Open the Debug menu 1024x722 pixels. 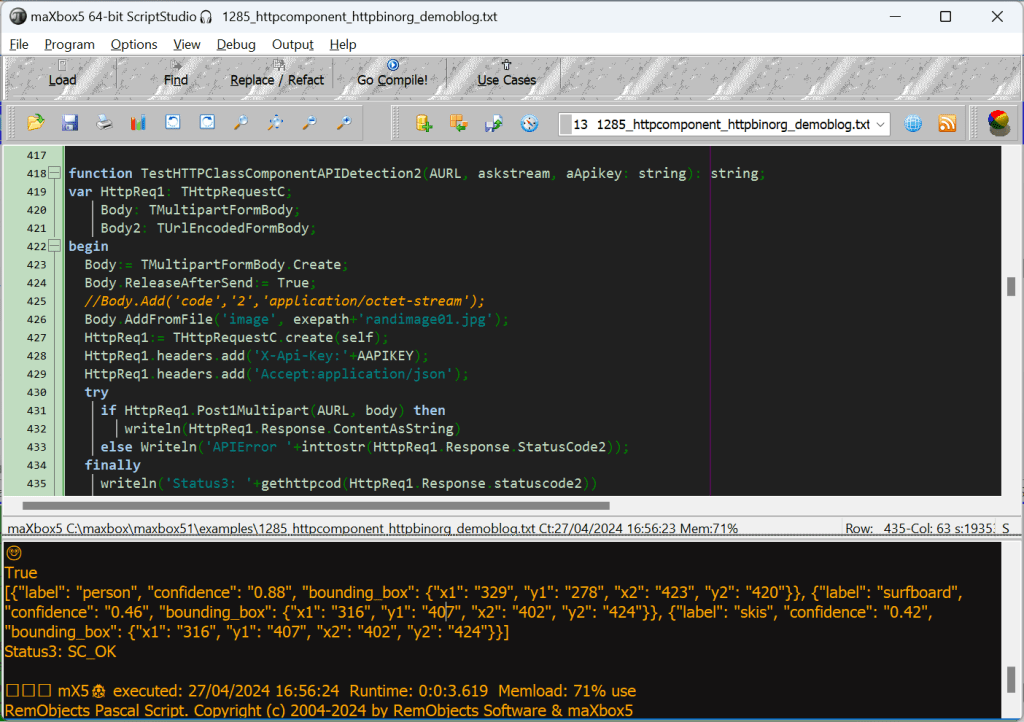click(x=236, y=44)
